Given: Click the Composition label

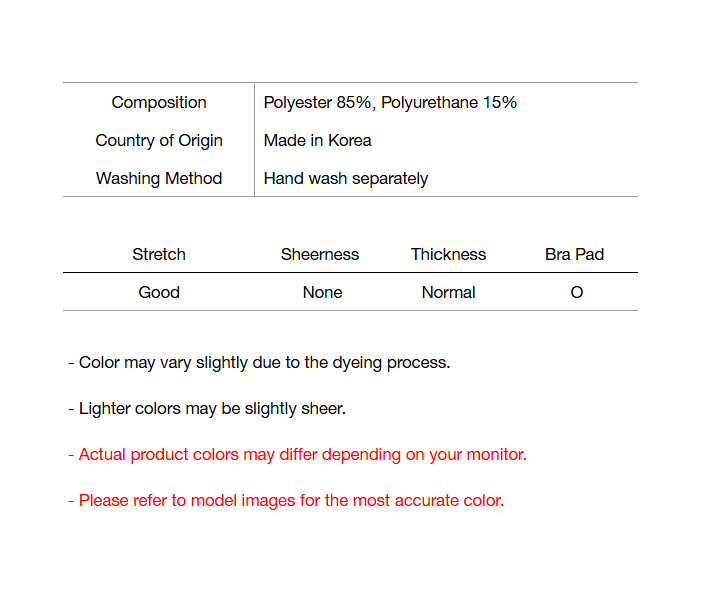Looking at the screenshot, I should 159,102.
